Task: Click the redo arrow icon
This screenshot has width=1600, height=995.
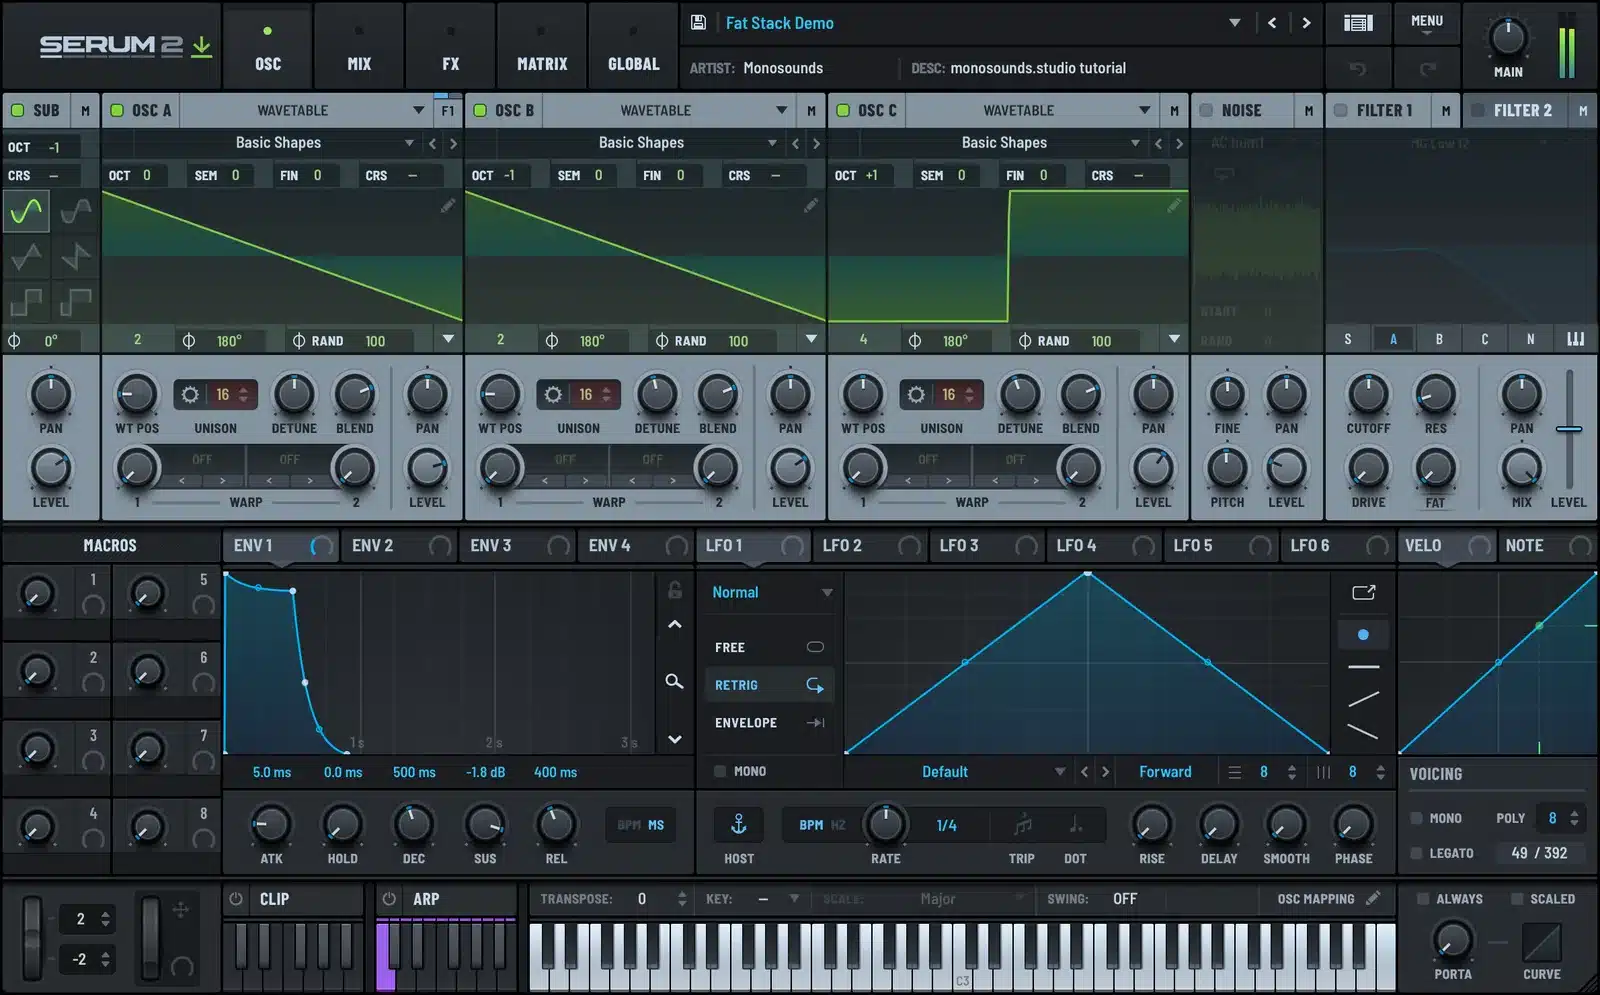Action: click(x=1427, y=68)
